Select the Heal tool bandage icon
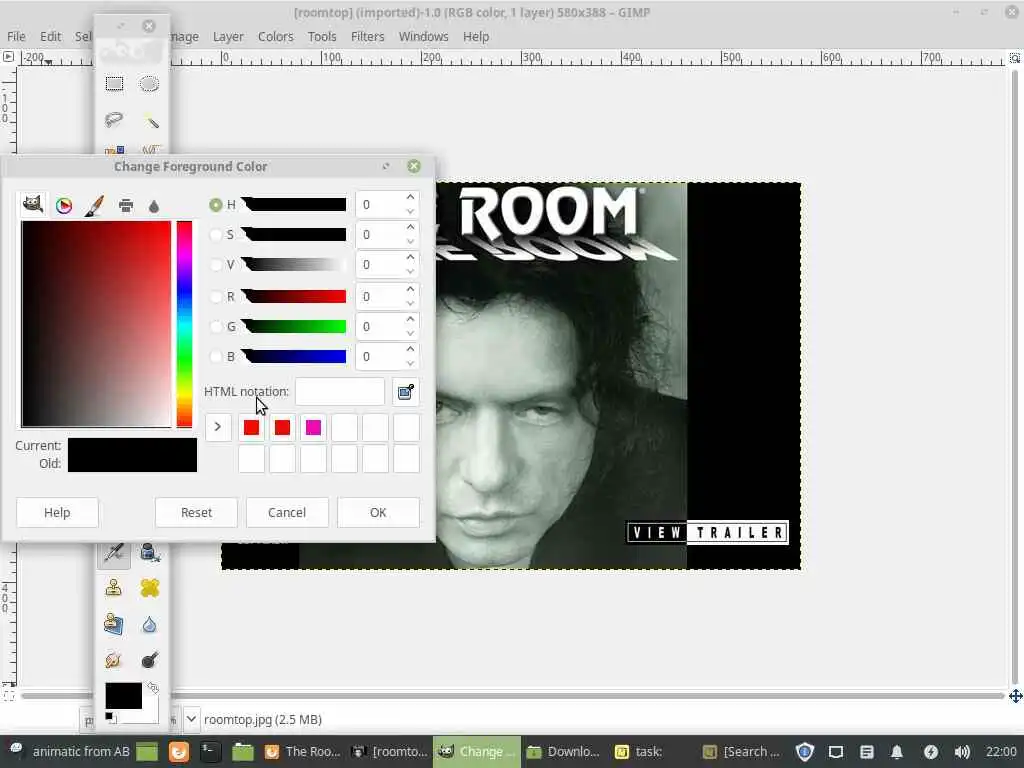 coord(150,588)
